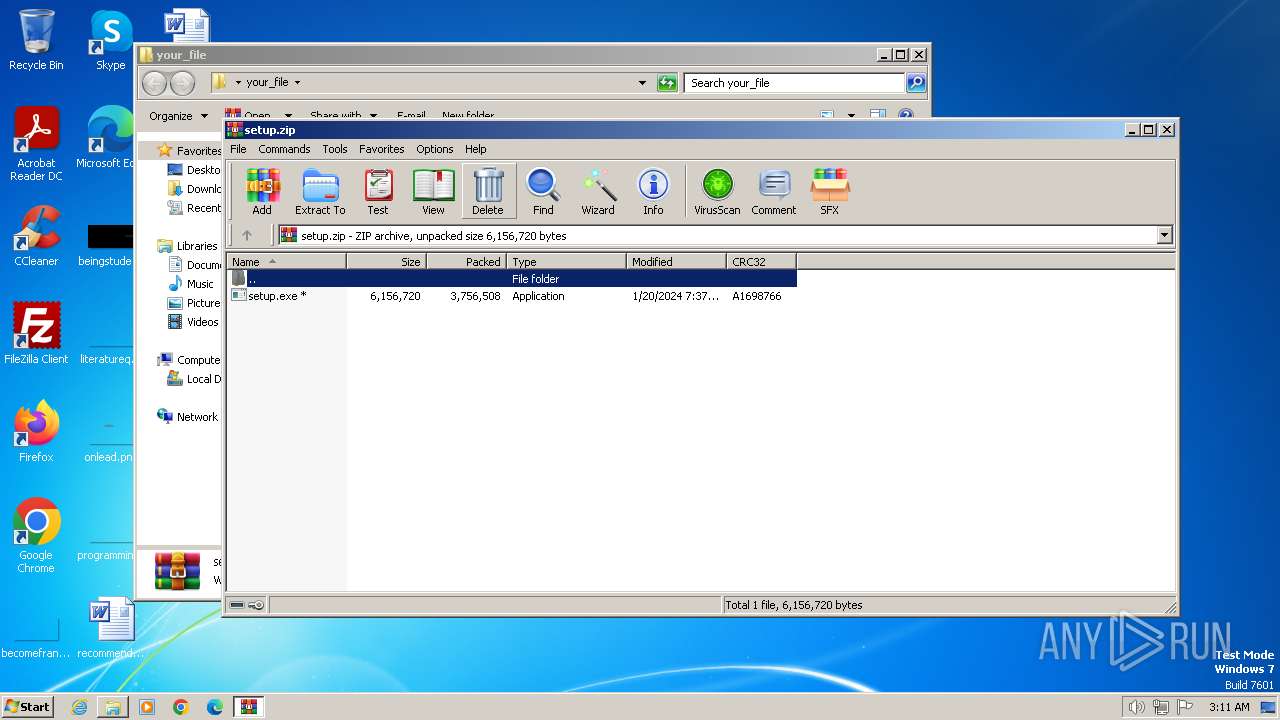Screen dimensions: 1280x720
Task: Open Internet Explorer from the taskbar
Action: [x=79, y=707]
